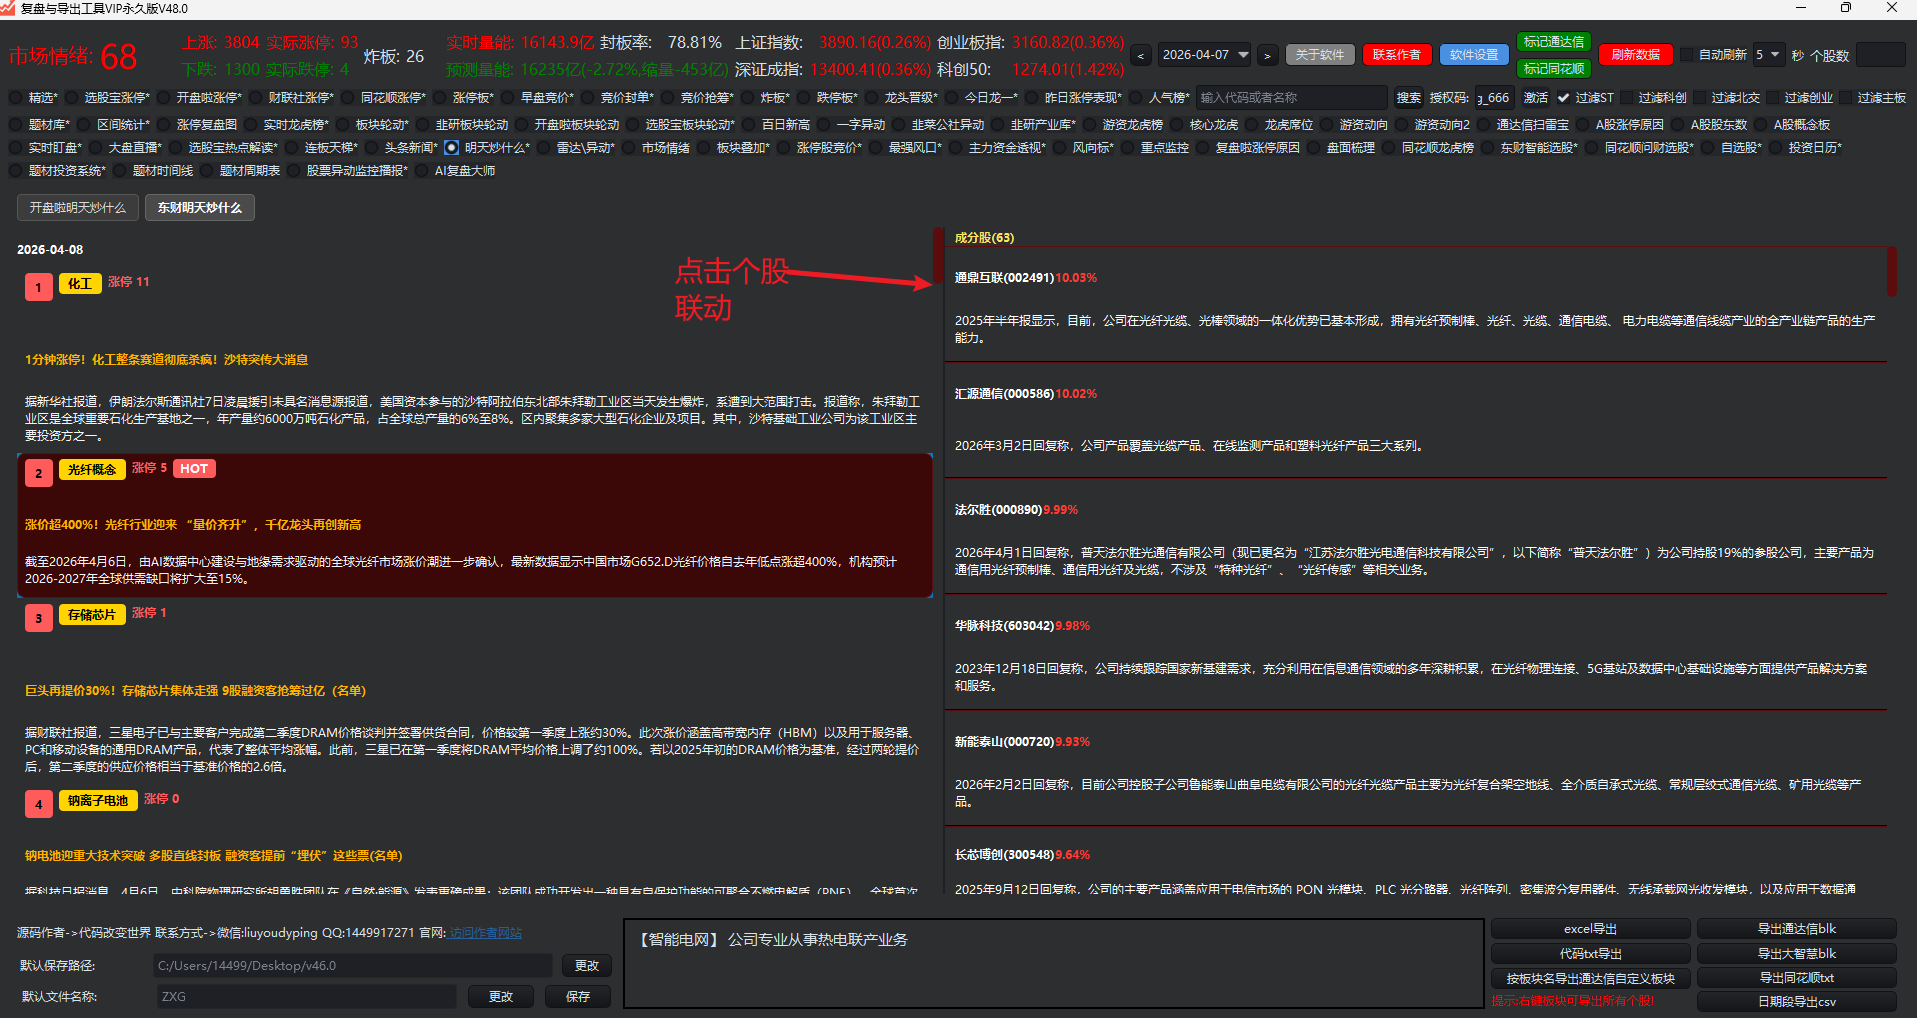Click the HOT badge on 光纤概念
1917x1018 pixels.
tap(194, 469)
